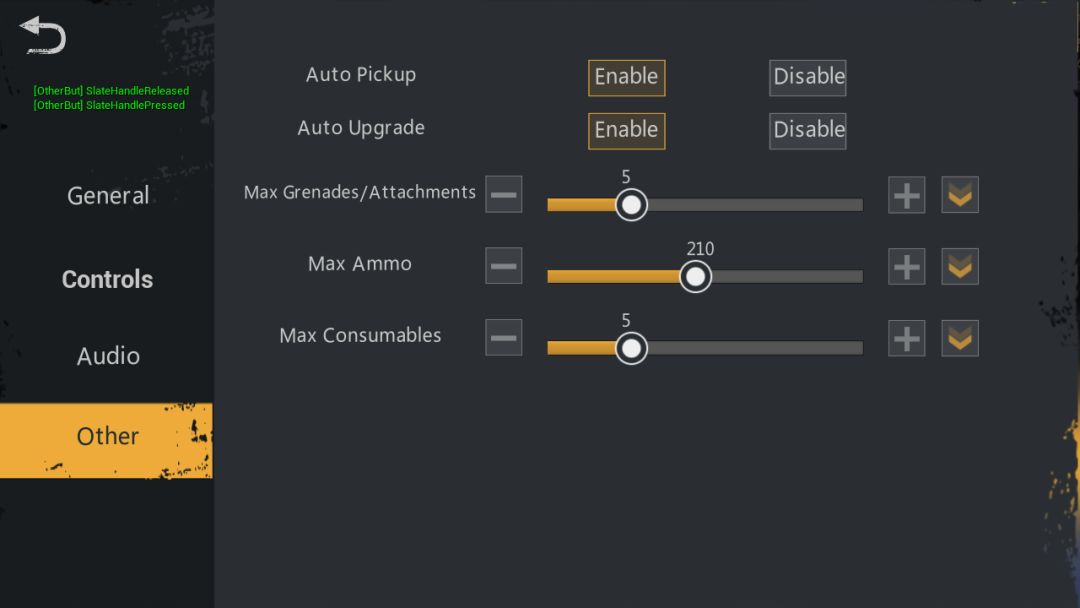The width and height of the screenshot is (1080, 608).
Task: Select the Other settings tab
Action: click(x=107, y=437)
